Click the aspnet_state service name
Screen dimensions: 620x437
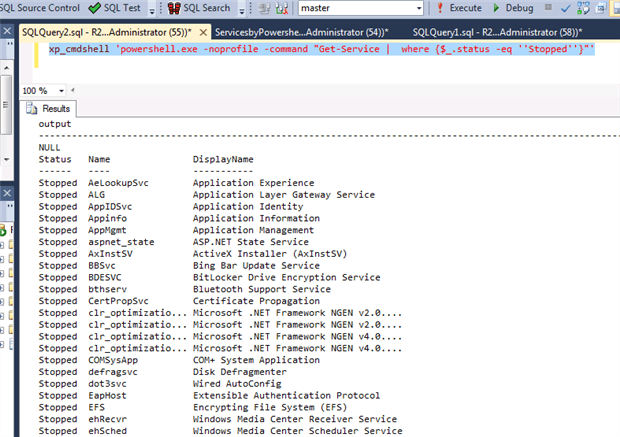click(x=121, y=242)
